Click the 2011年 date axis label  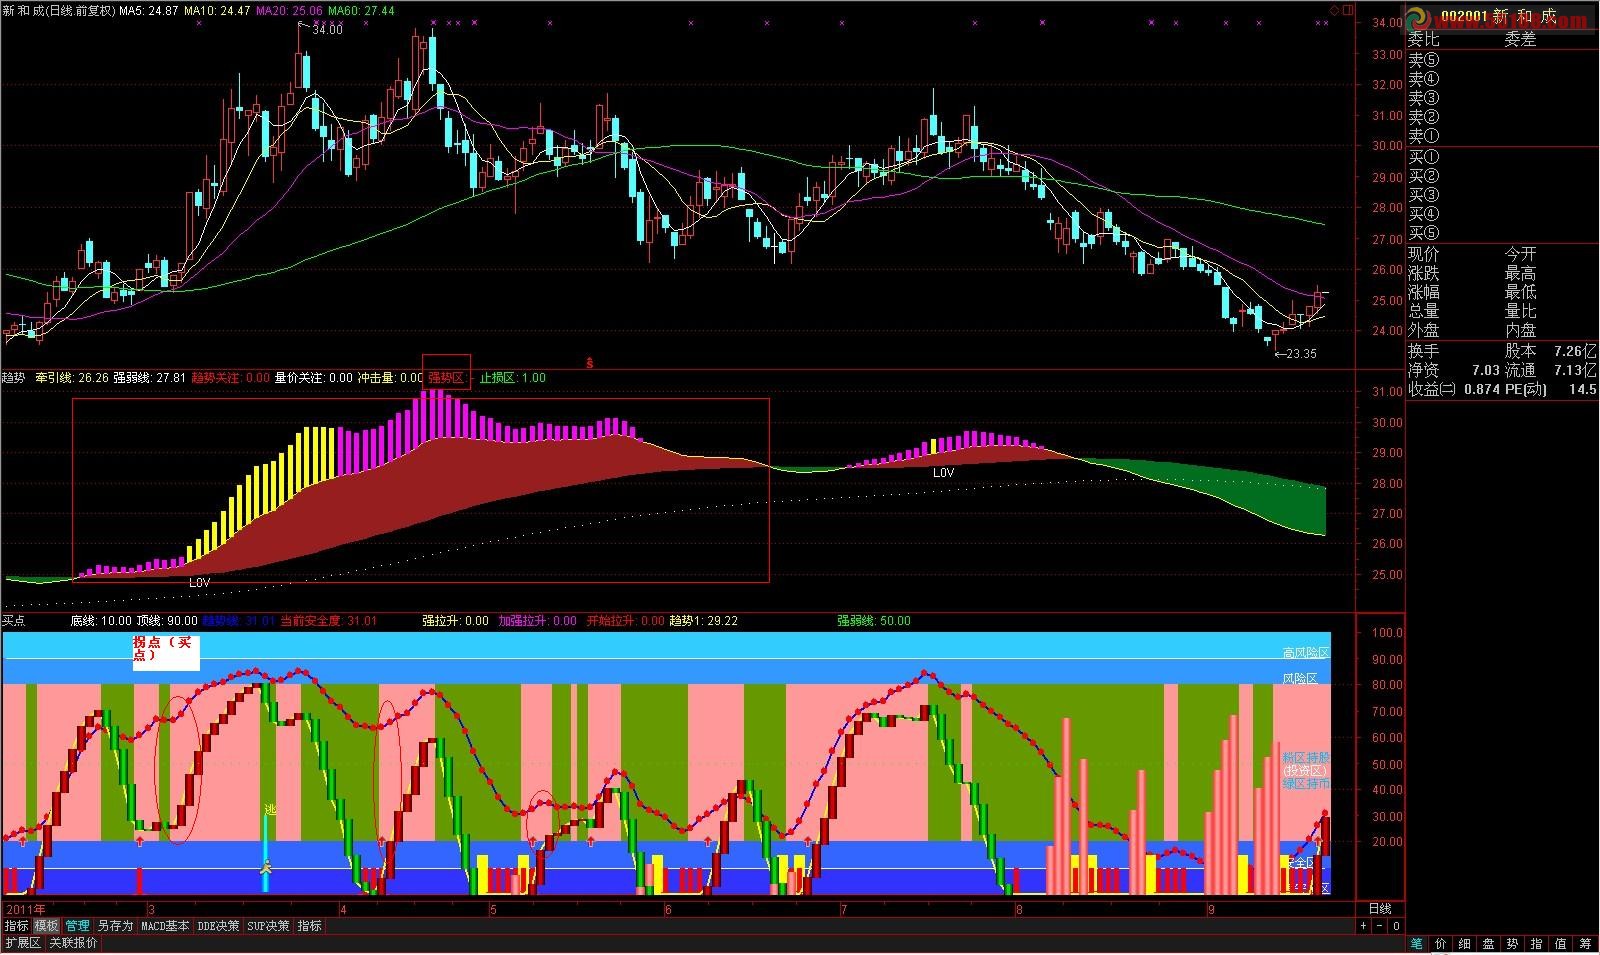tap(27, 909)
